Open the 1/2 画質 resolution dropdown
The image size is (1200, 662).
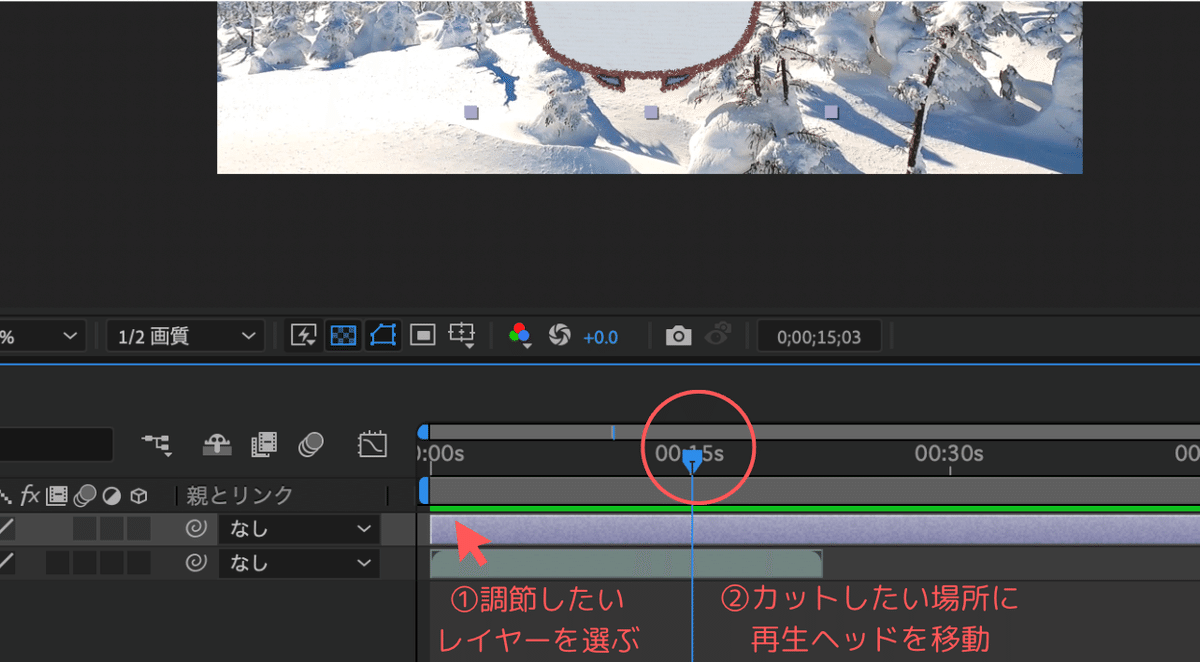(x=184, y=336)
